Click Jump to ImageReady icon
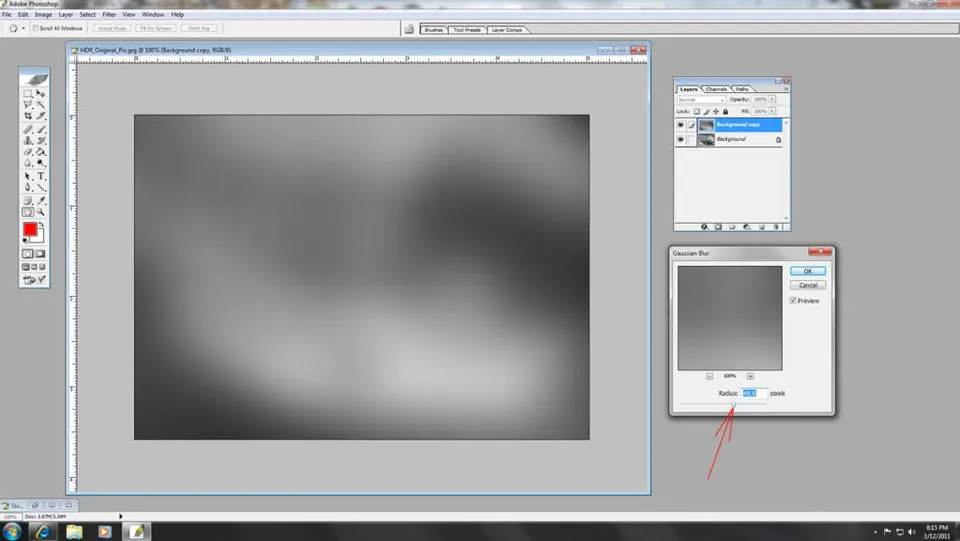The width and height of the screenshot is (960, 541). [34, 280]
